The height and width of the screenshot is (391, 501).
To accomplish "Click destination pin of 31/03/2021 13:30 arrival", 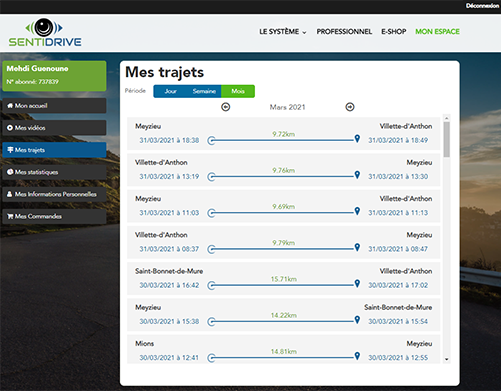I will pyautogui.click(x=357, y=175).
